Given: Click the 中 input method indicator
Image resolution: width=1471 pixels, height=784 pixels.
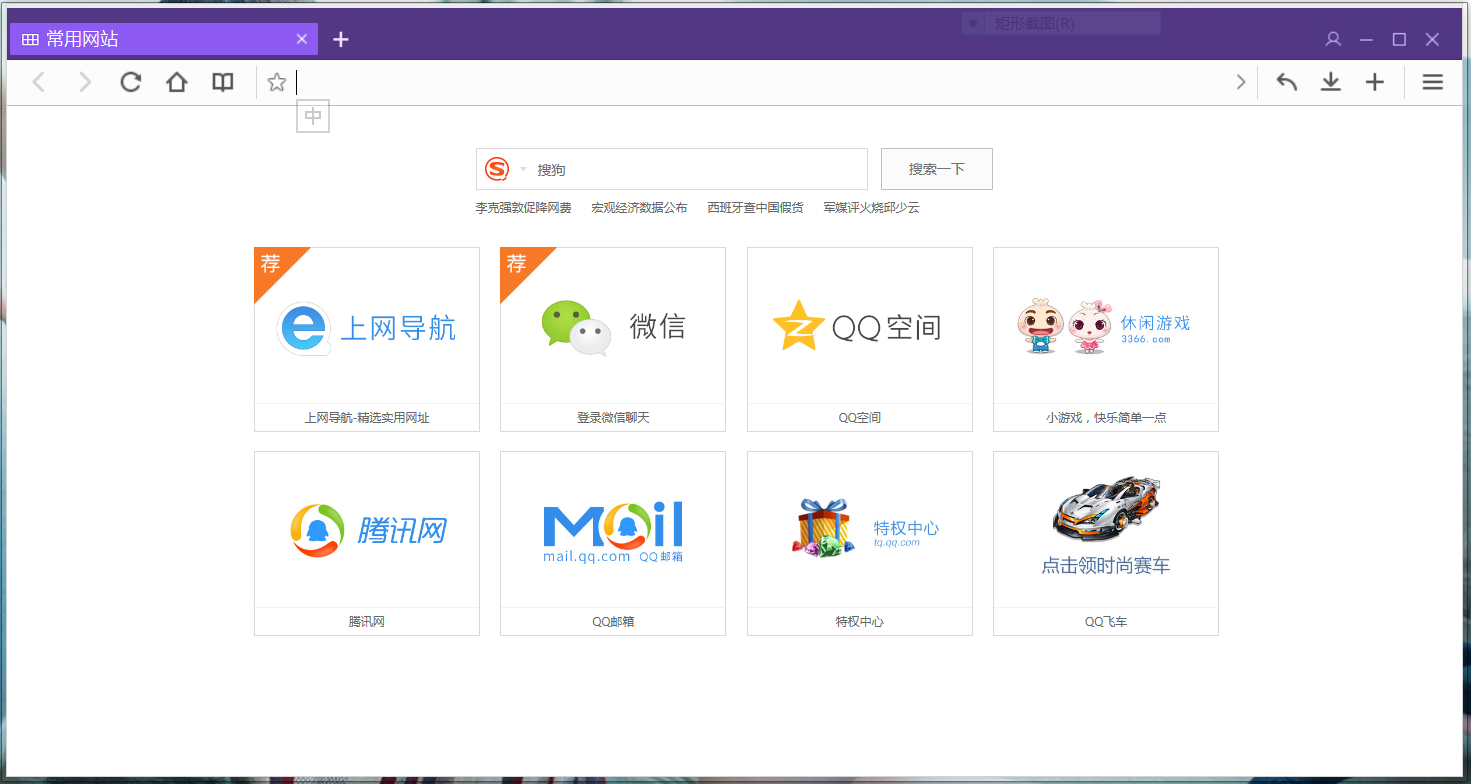Looking at the screenshot, I should (x=313, y=117).
